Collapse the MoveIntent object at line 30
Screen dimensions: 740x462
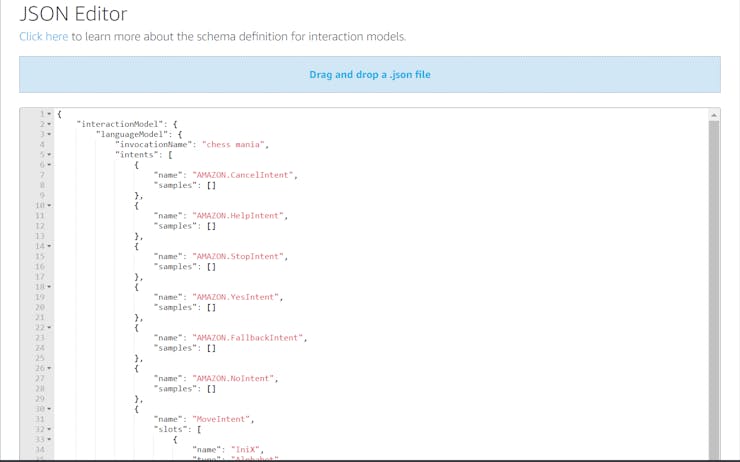coord(49,409)
